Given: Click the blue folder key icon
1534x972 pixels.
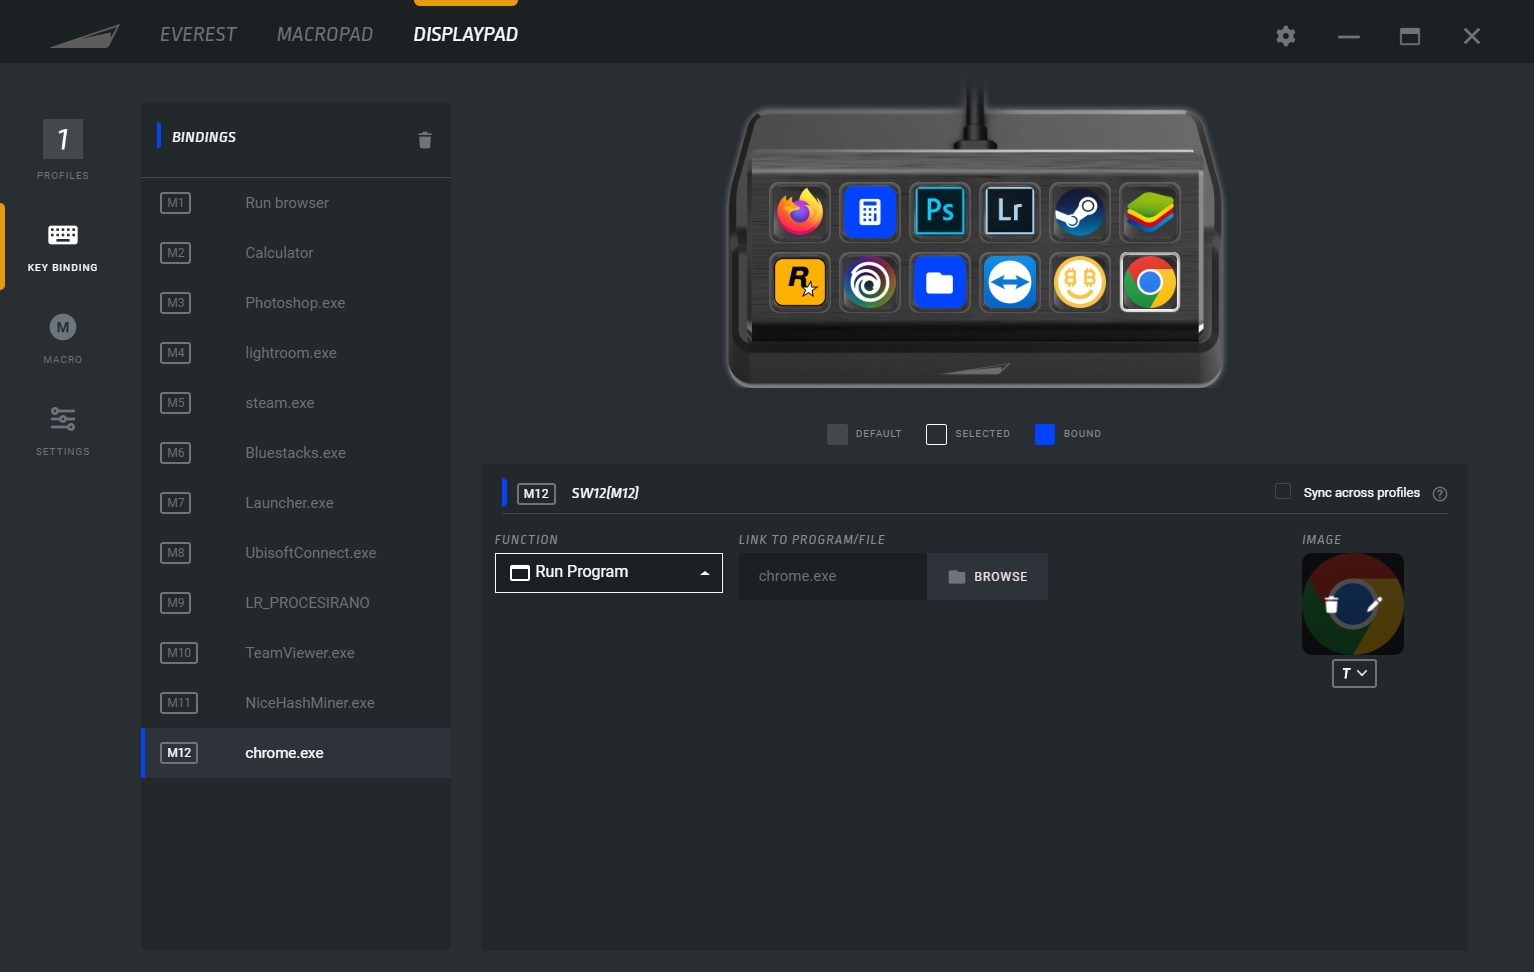Looking at the screenshot, I should pyautogui.click(x=940, y=283).
